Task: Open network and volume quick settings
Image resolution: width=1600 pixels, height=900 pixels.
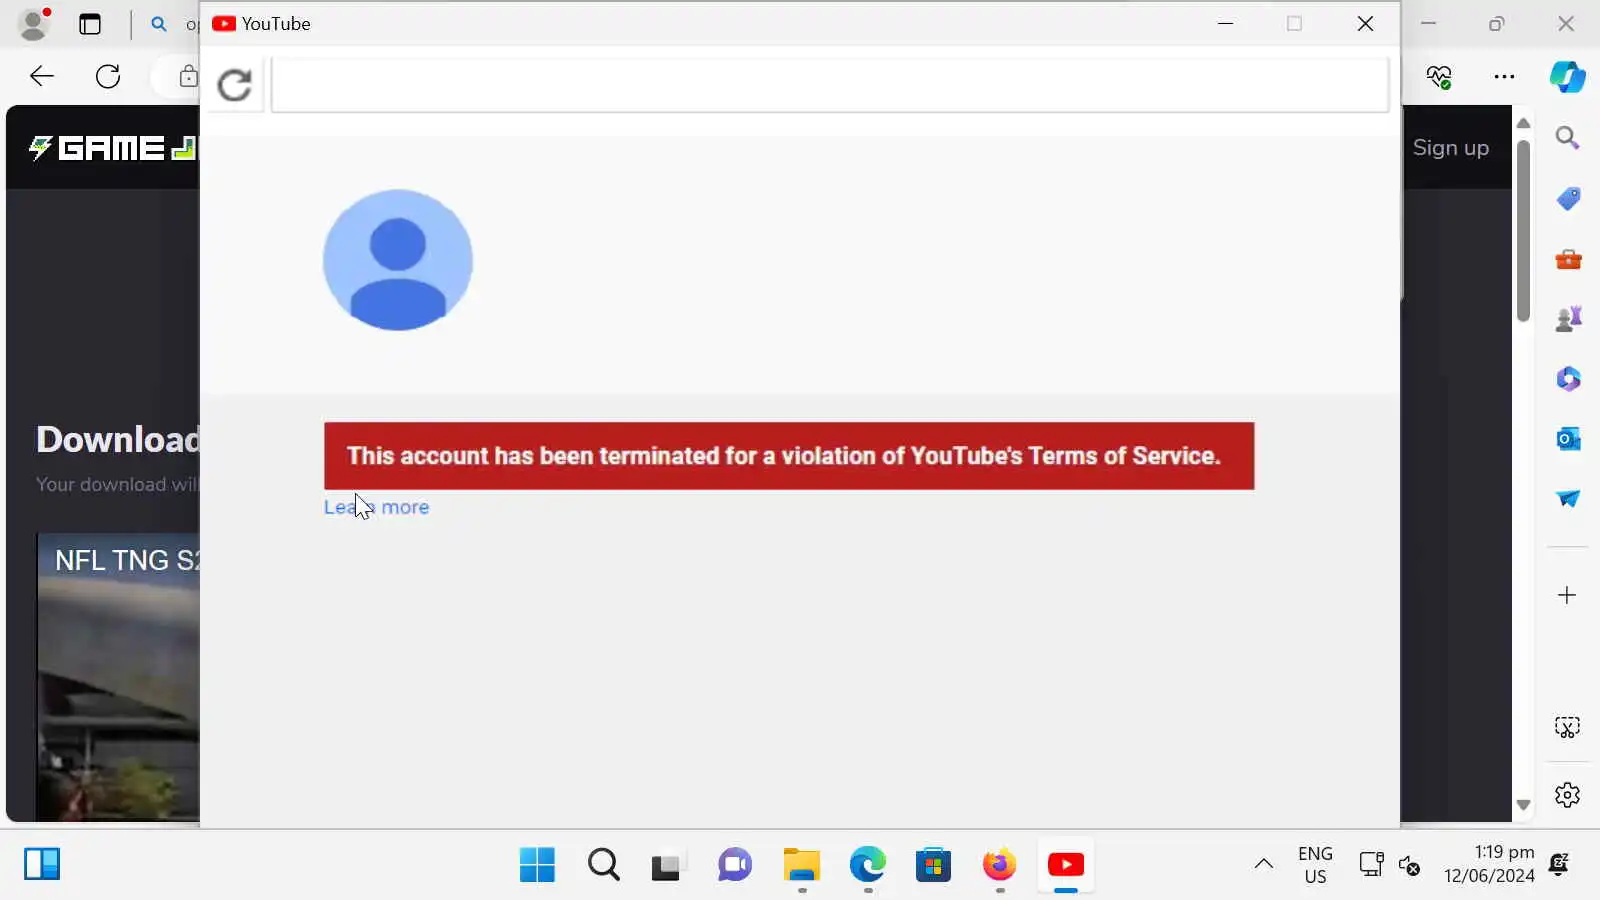Action: [1390, 865]
